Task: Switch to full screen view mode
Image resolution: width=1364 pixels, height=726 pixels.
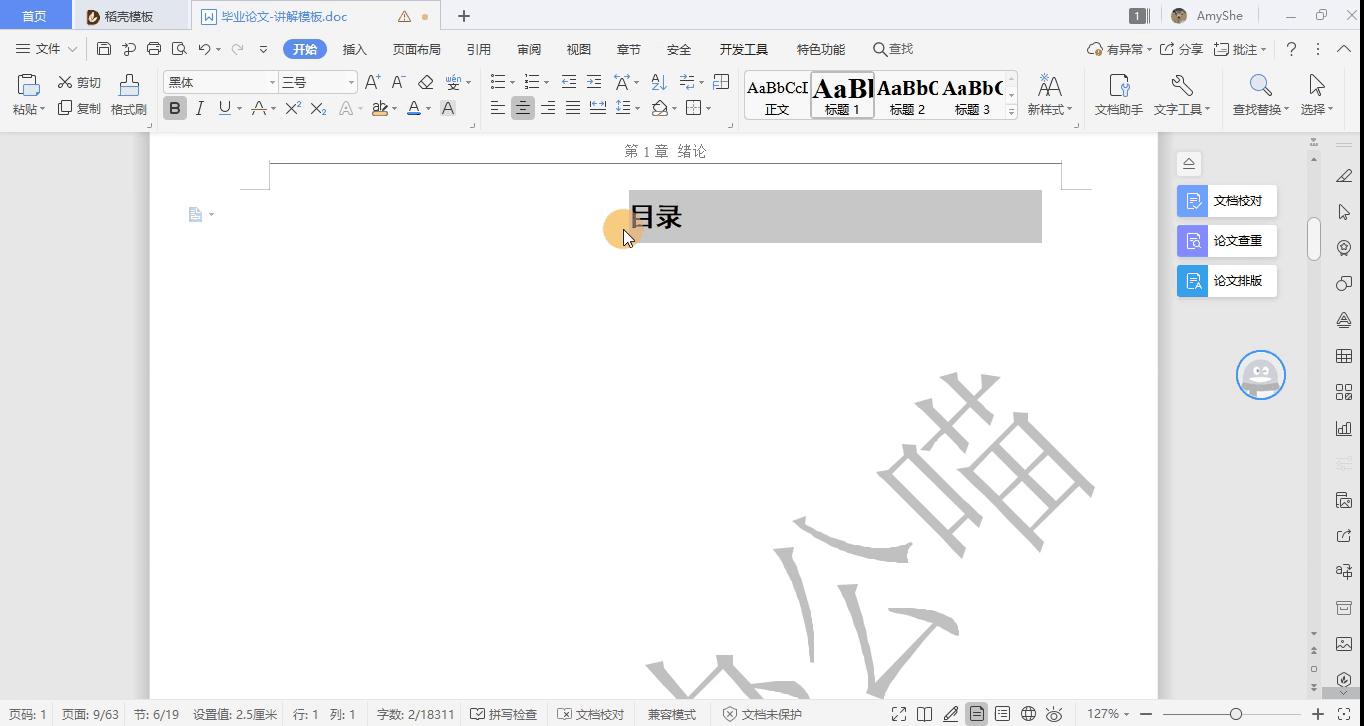Action: [x=897, y=714]
